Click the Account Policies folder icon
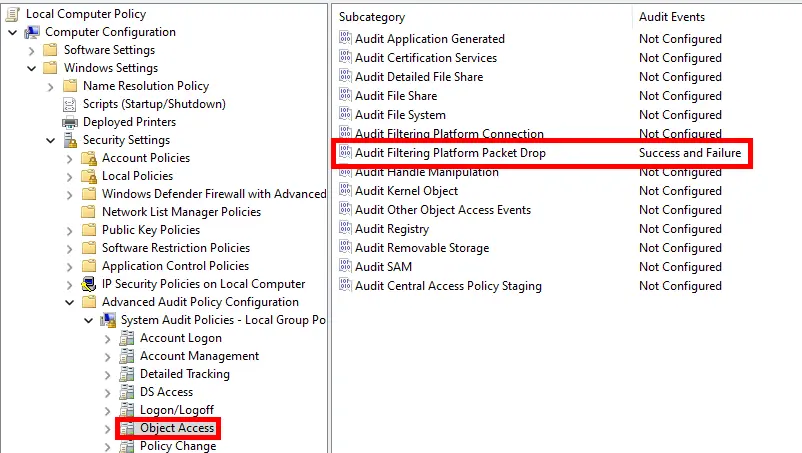 coord(89,158)
